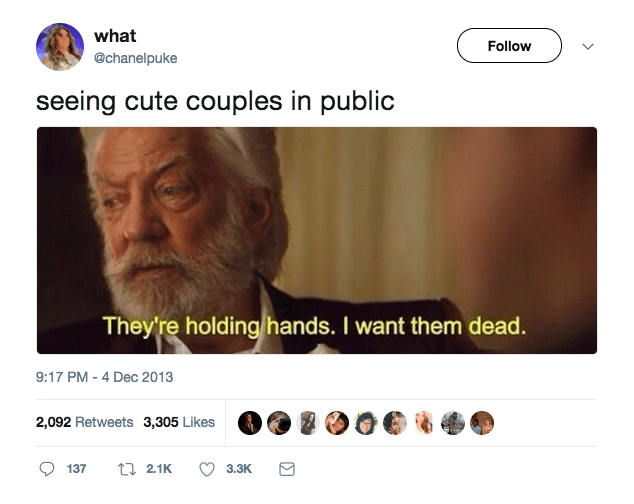This screenshot has height=504, width=634.
Task: Open the 9:17 PM - 4 Dec 2013 timestamp
Action: (104, 377)
